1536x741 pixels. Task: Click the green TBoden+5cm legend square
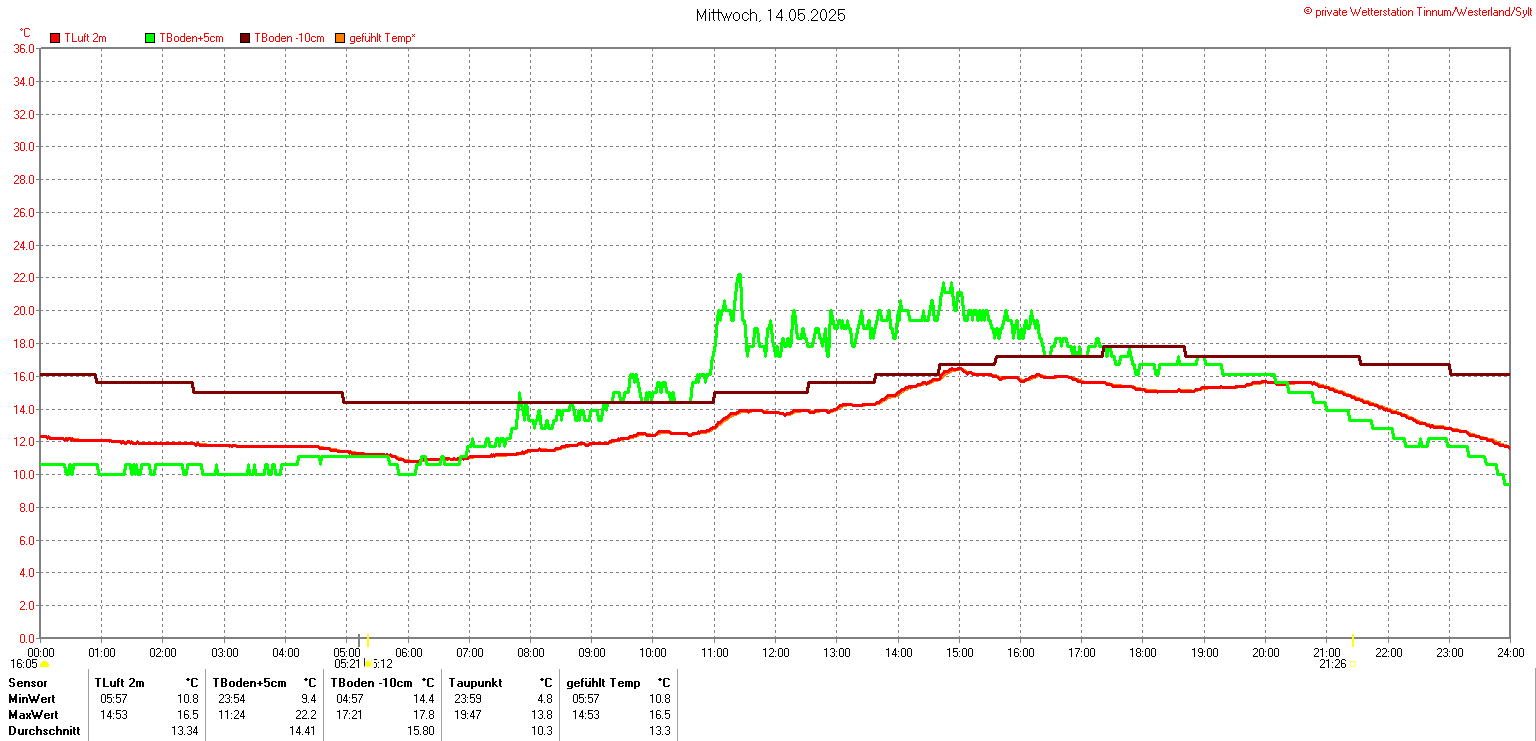tap(151, 38)
